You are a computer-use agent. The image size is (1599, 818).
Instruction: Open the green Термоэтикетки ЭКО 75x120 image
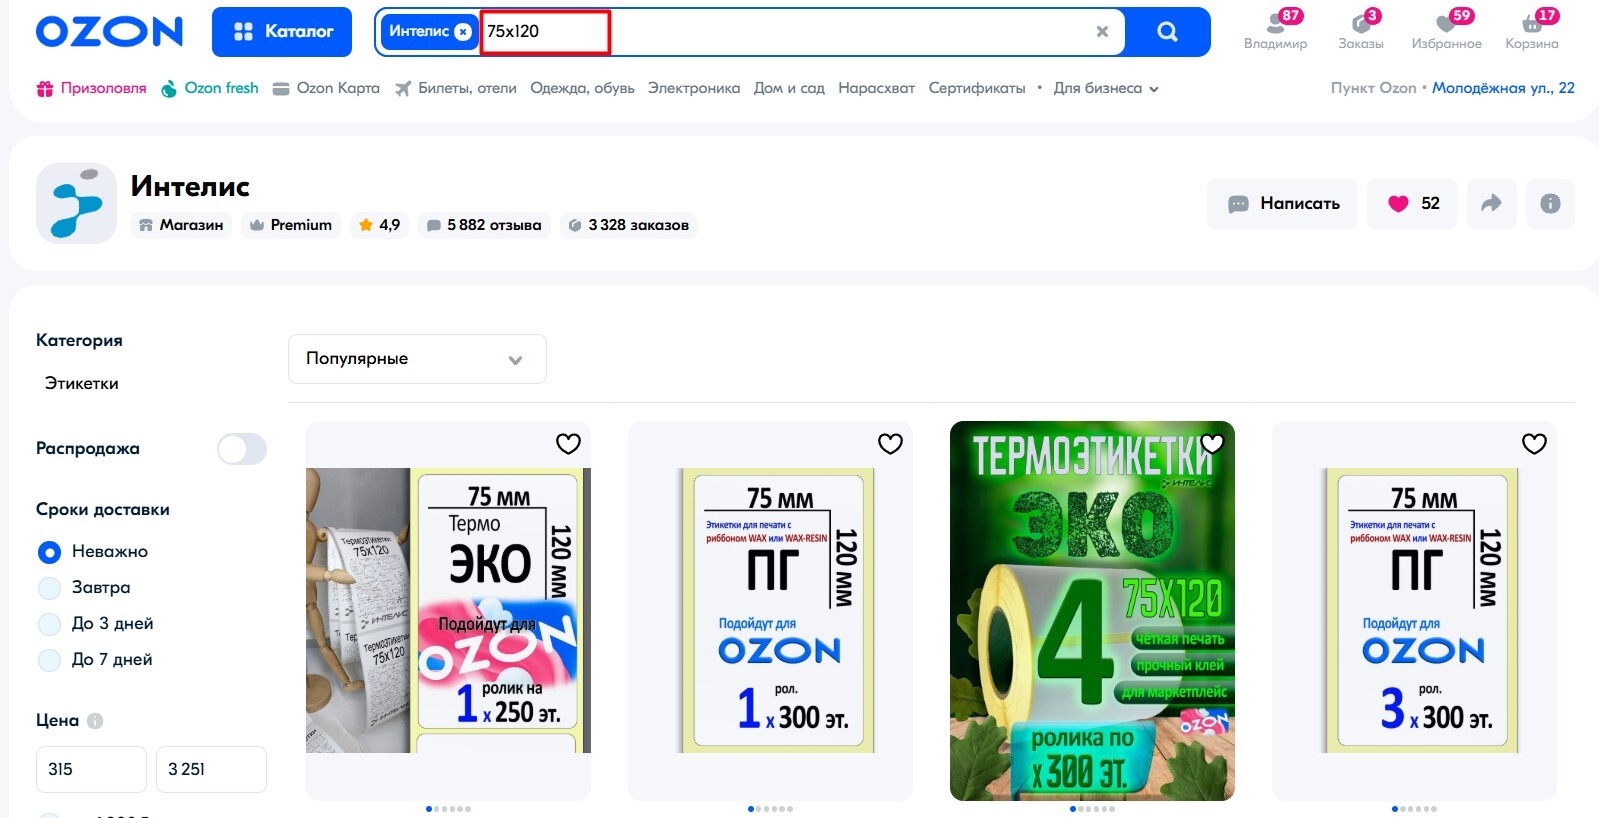[x=1092, y=611]
